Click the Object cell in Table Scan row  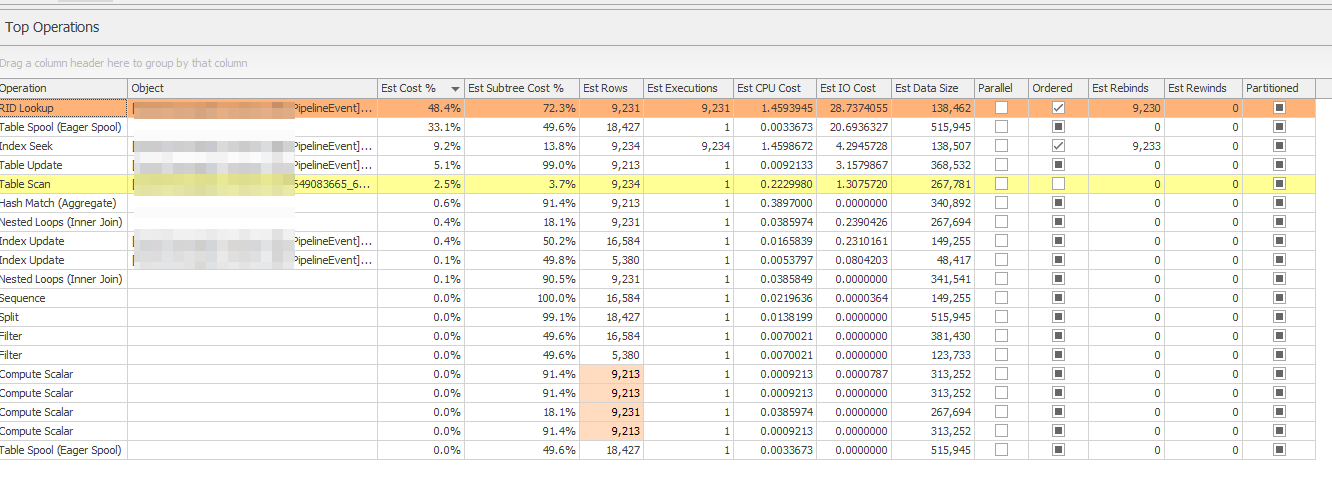point(253,184)
